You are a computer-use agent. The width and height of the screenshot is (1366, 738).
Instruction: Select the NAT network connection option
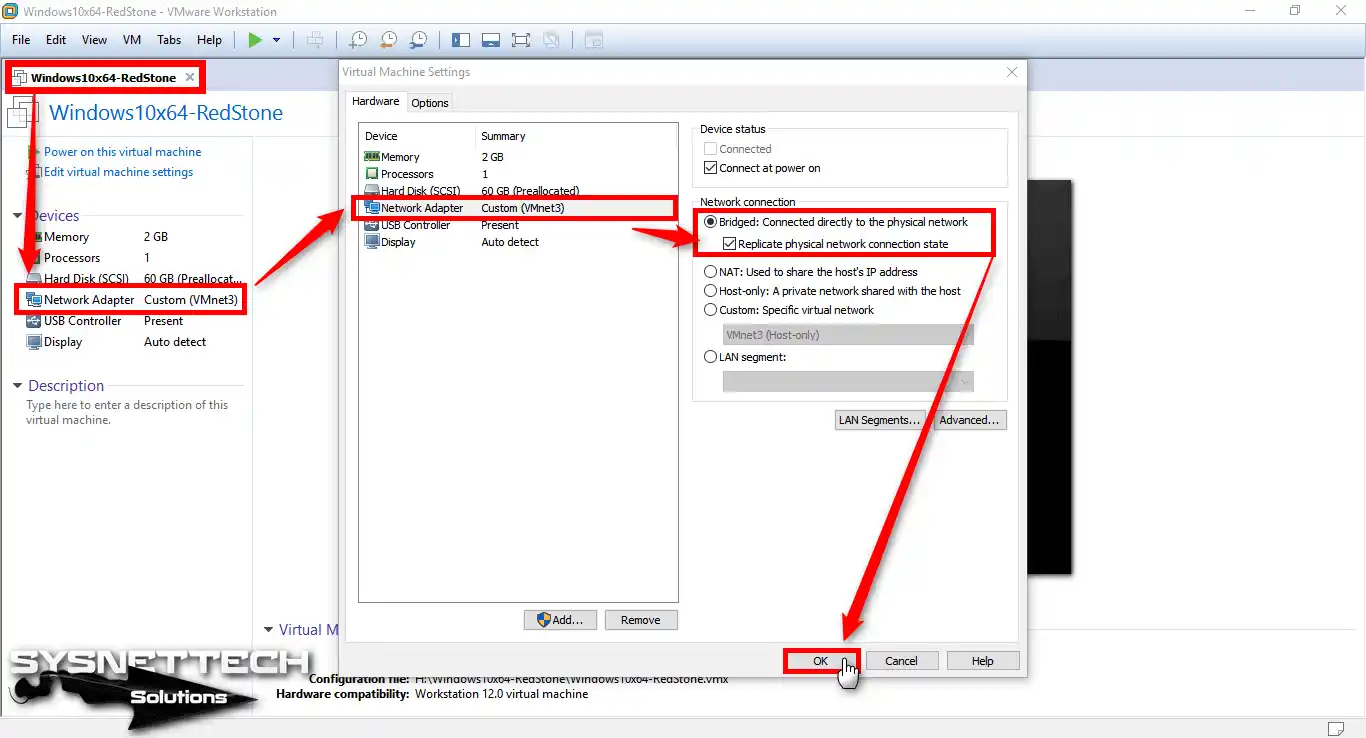pyautogui.click(x=711, y=272)
